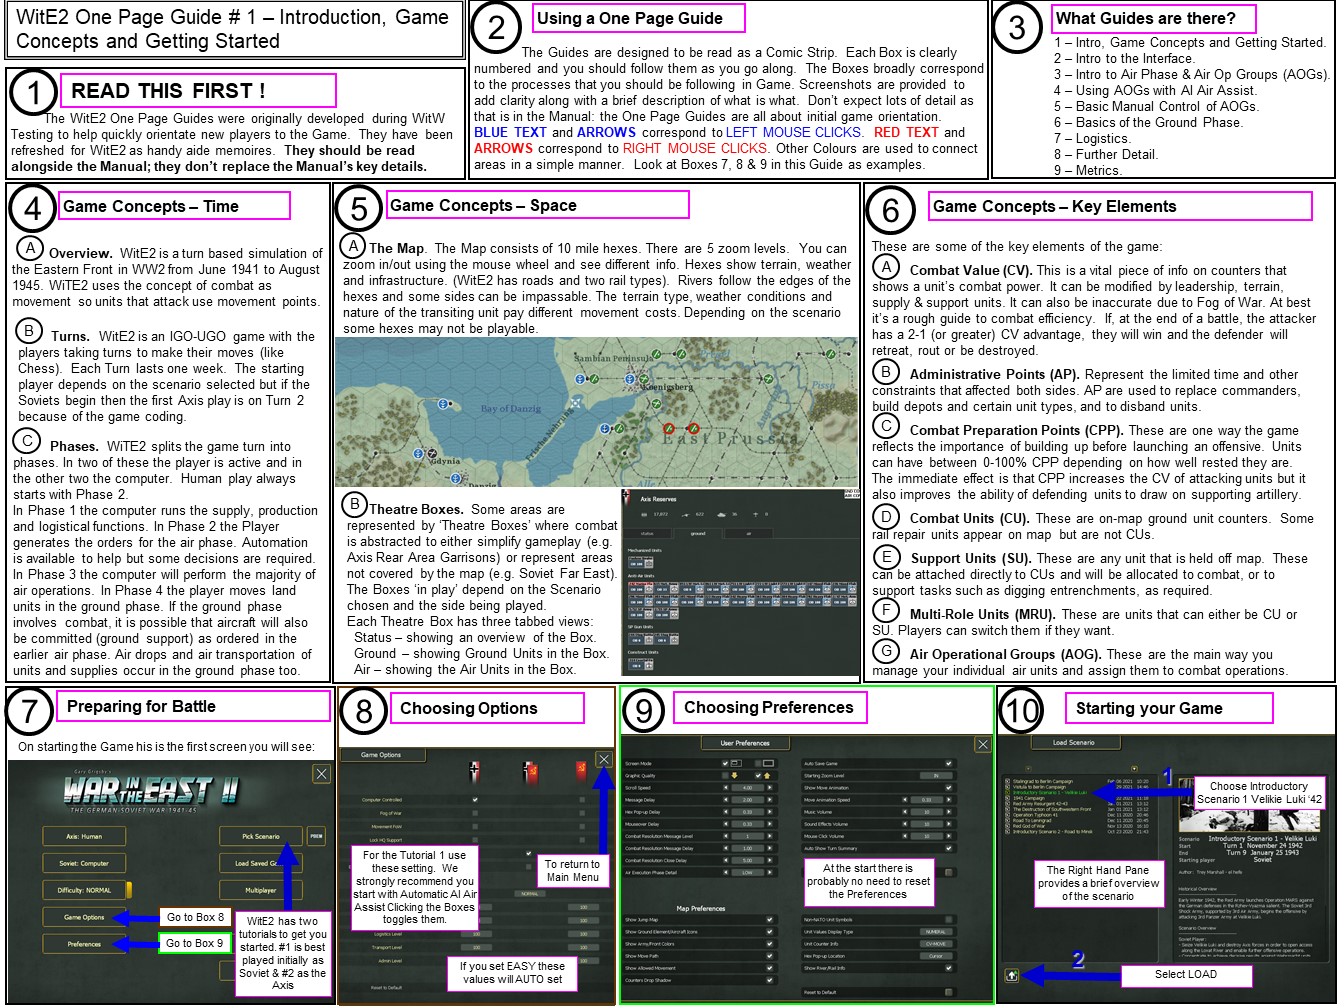Image resolution: width=1344 pixels, height=1008 pixels.
Task: Click the Pick Scenario button
Action: point(261,836)
